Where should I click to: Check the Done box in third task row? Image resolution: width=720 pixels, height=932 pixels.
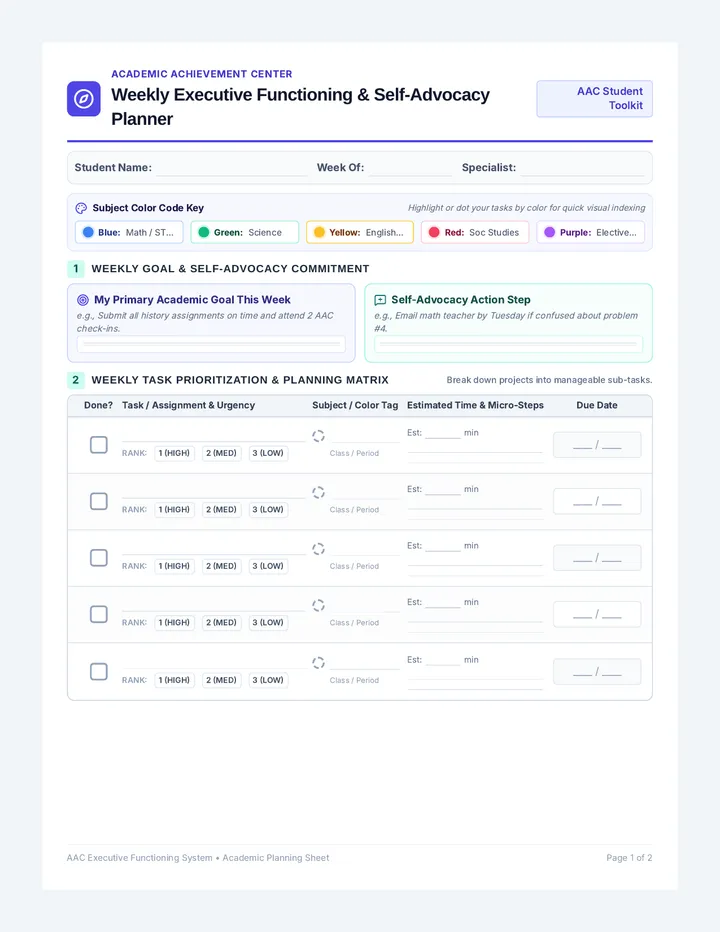point(99,558)
